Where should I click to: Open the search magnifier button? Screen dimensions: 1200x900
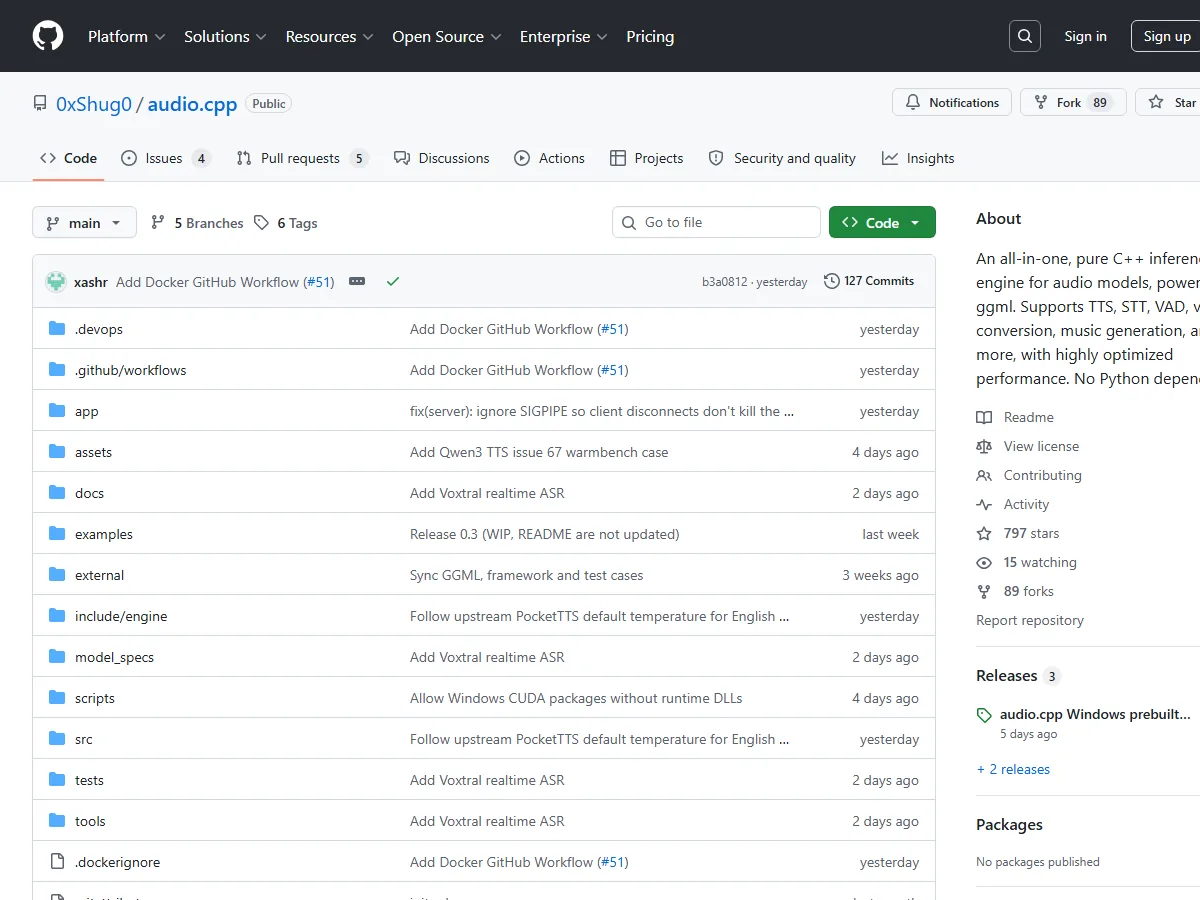(1025, 36)
